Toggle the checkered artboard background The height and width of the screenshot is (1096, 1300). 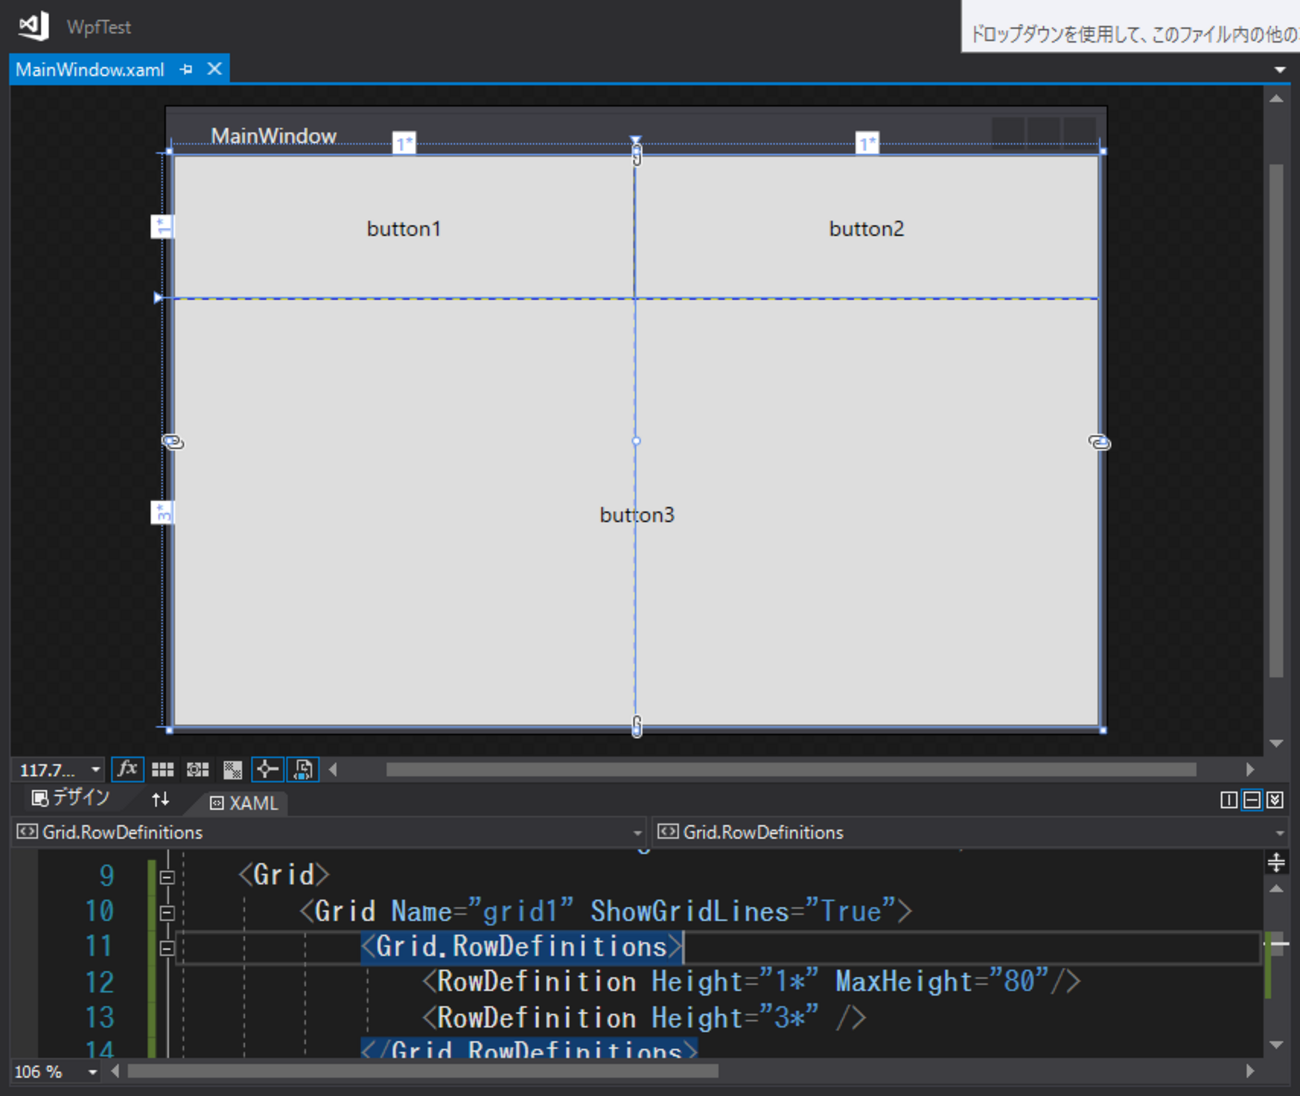click(x=232, y=769)
